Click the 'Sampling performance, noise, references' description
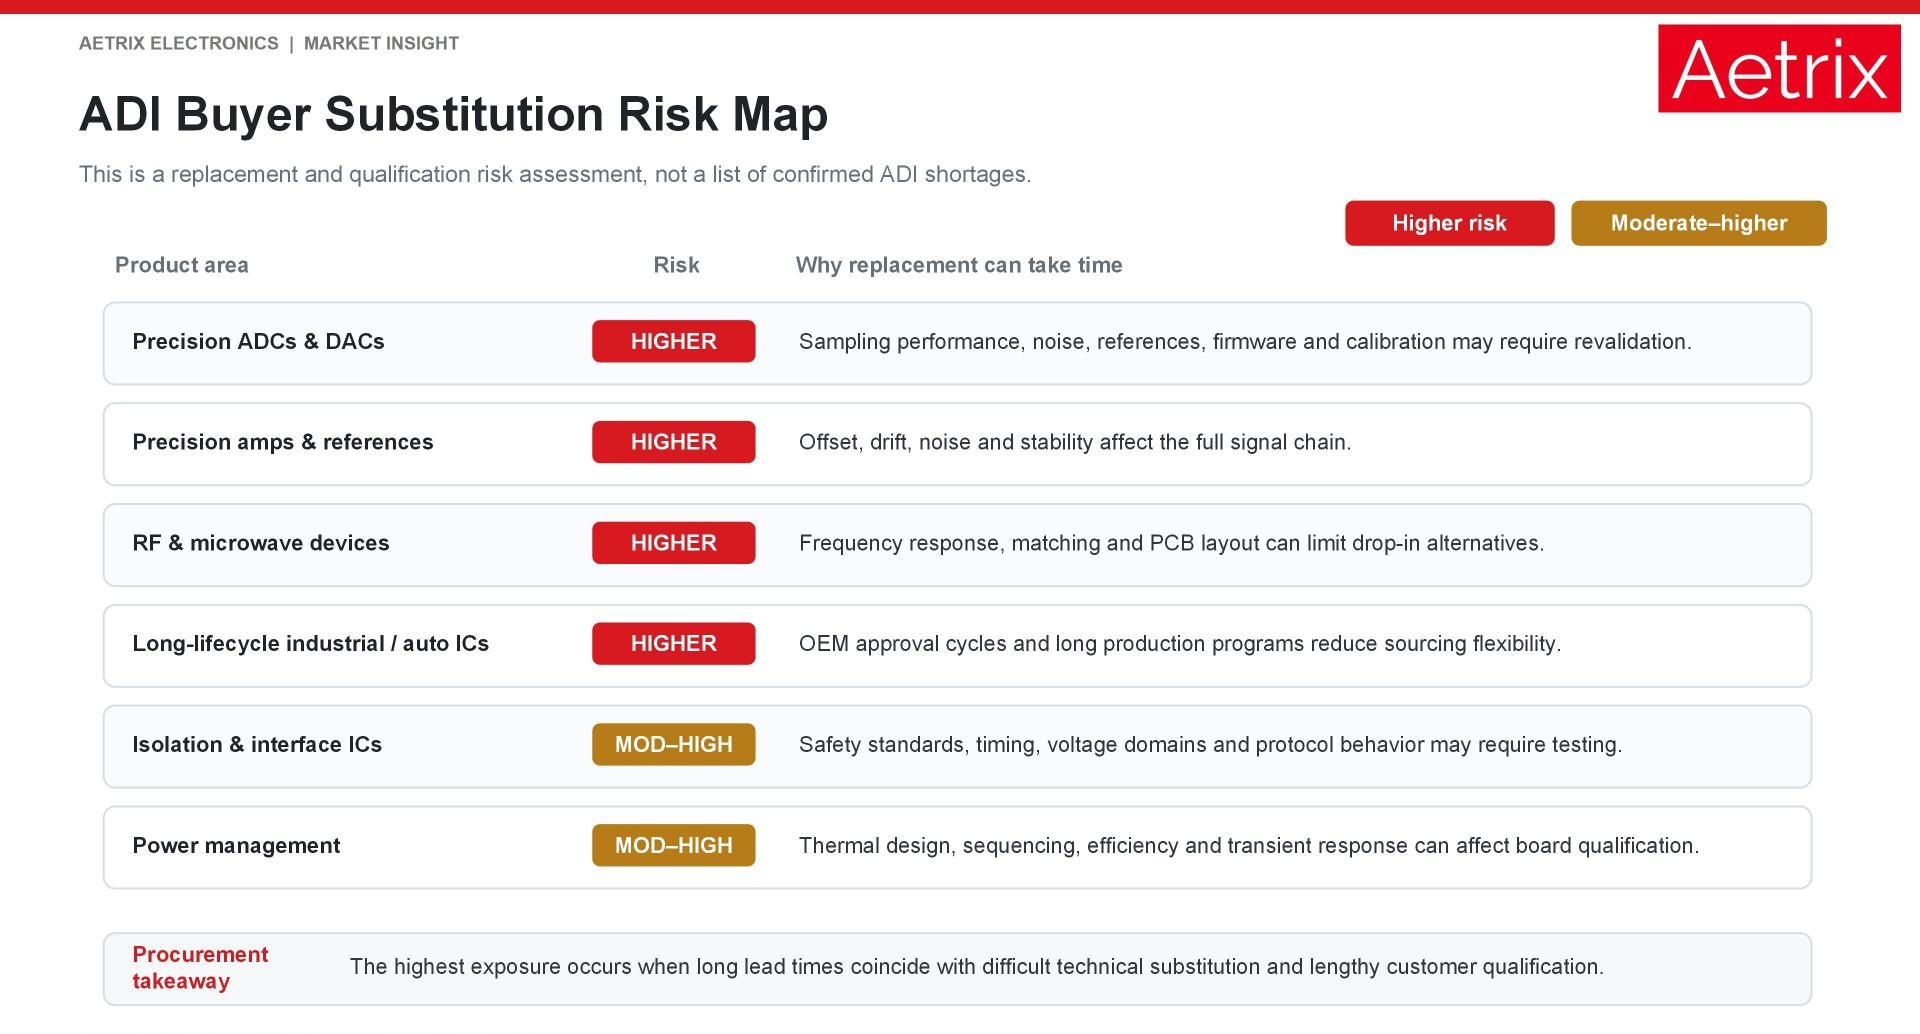 coord(1245,341)
